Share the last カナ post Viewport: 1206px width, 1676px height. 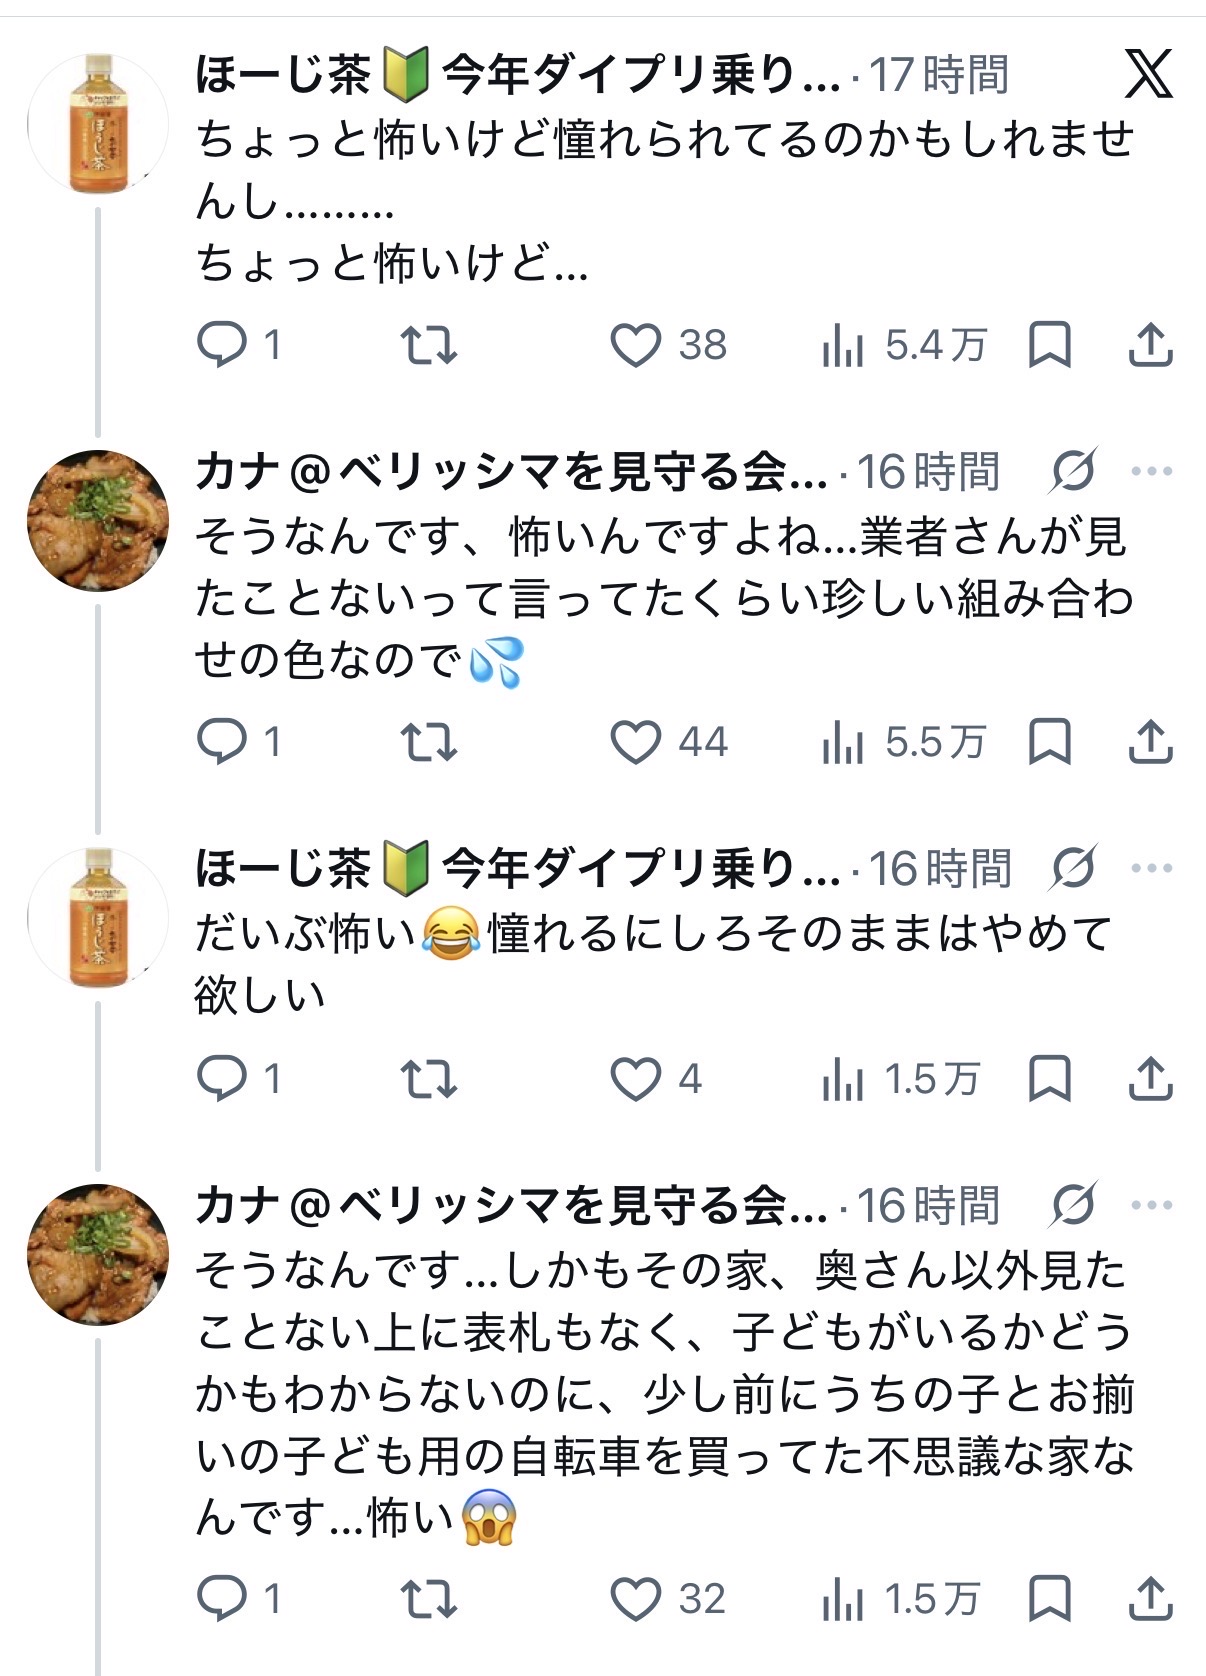pyautogui.click(x=1150, y=1599)
